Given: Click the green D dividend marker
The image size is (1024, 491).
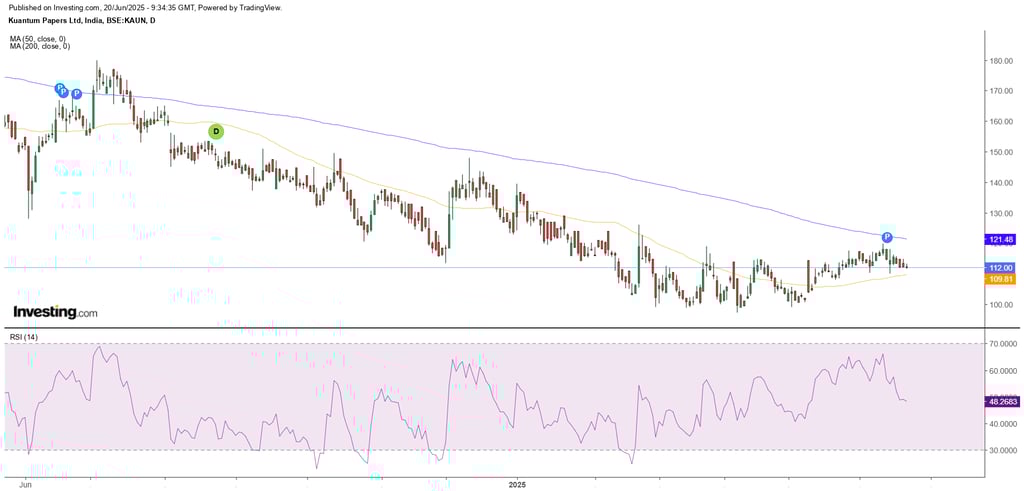Looking at the screenshot, I should pyautogui.click(x=216, y=132).
